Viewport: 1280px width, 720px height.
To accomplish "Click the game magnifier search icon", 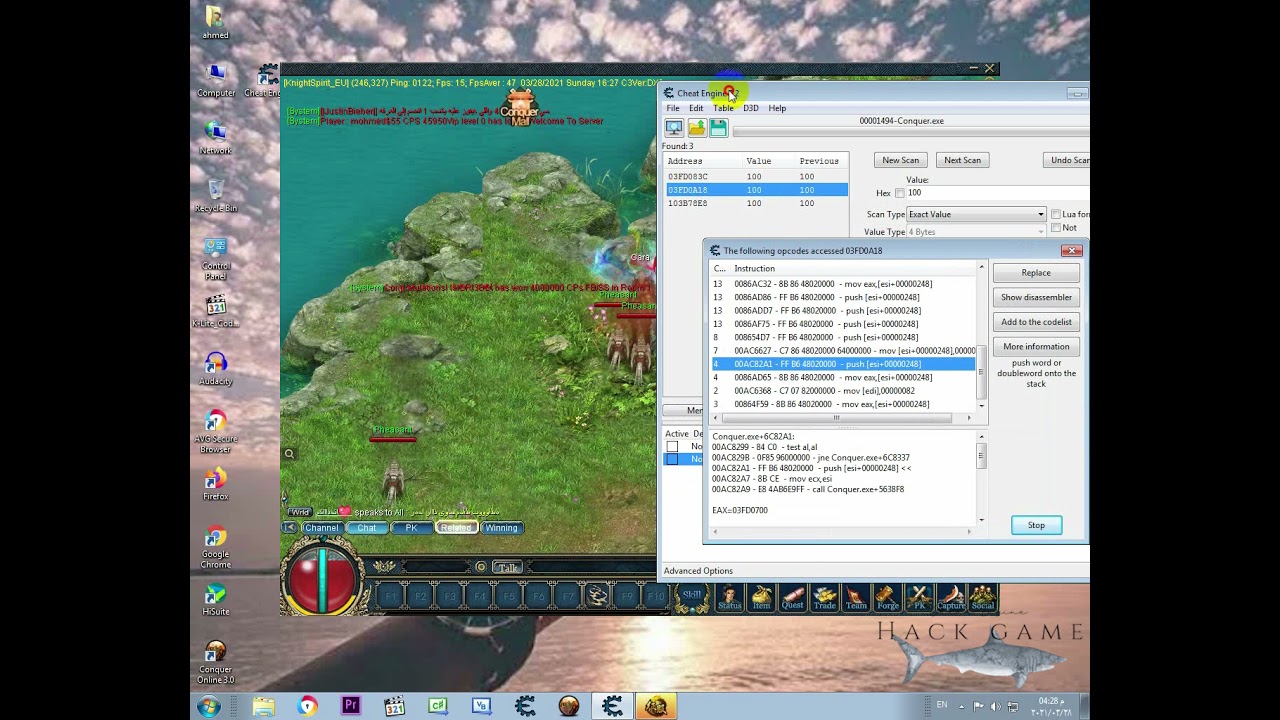I will coord(289,454).
